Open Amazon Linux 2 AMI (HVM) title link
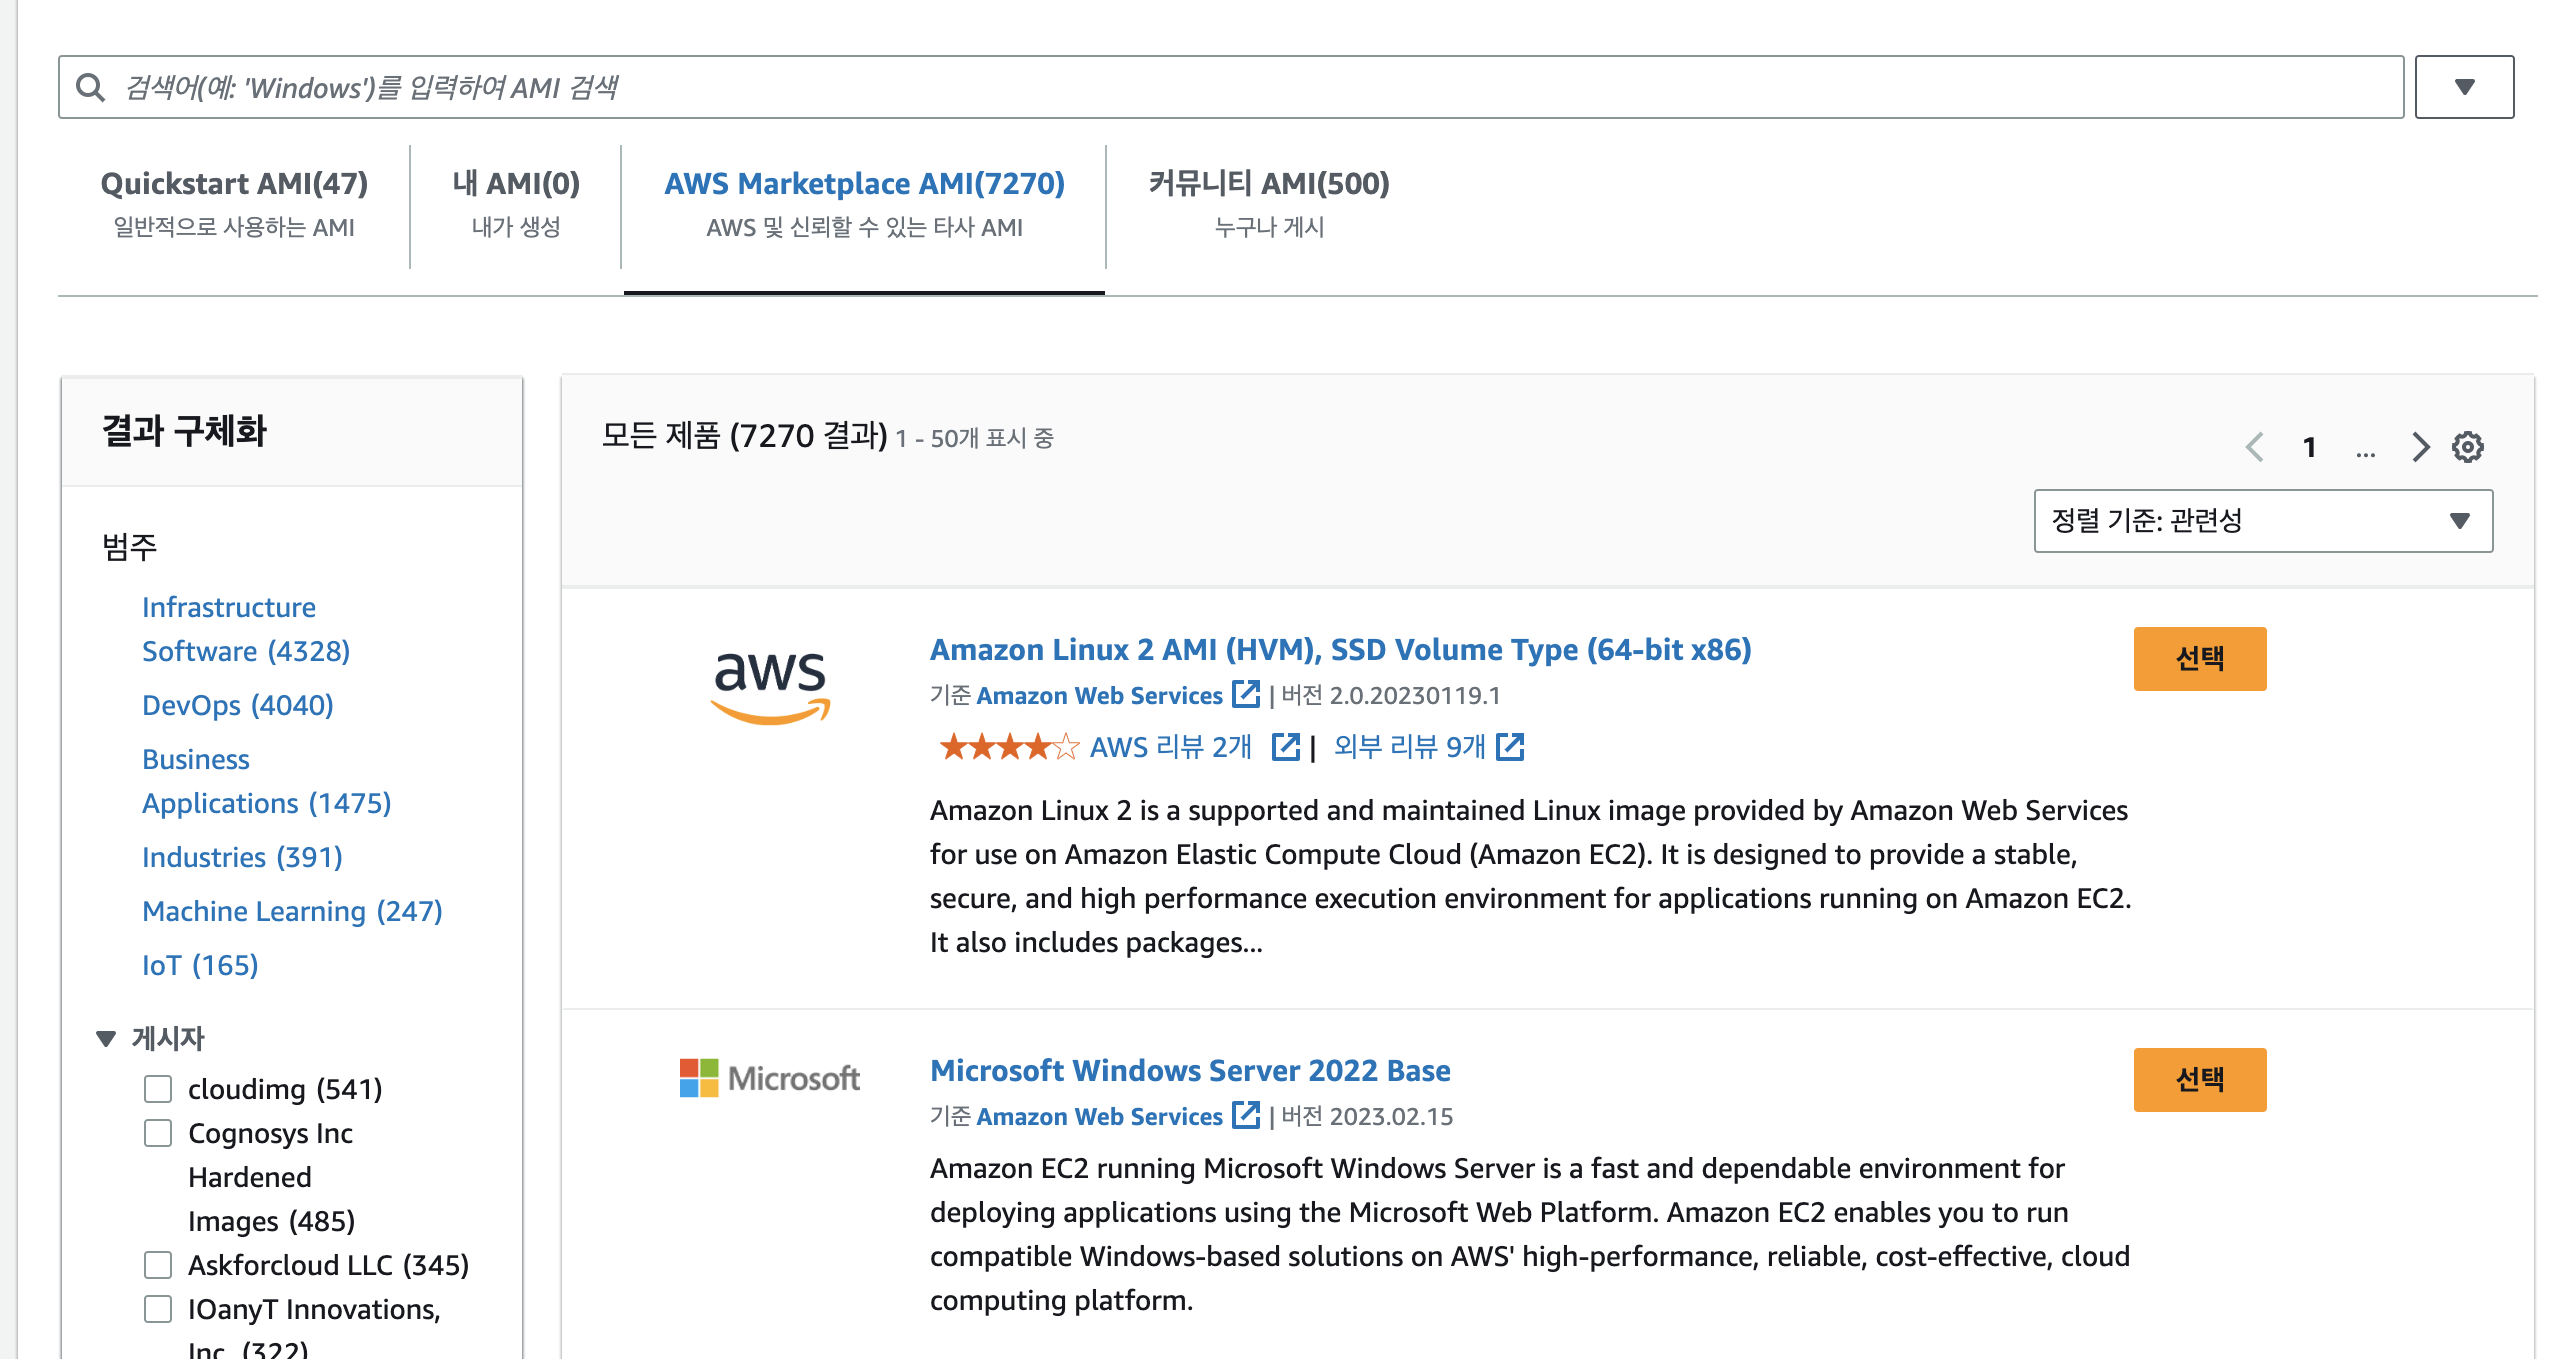The image size is (2574, 1359). 1340,650
